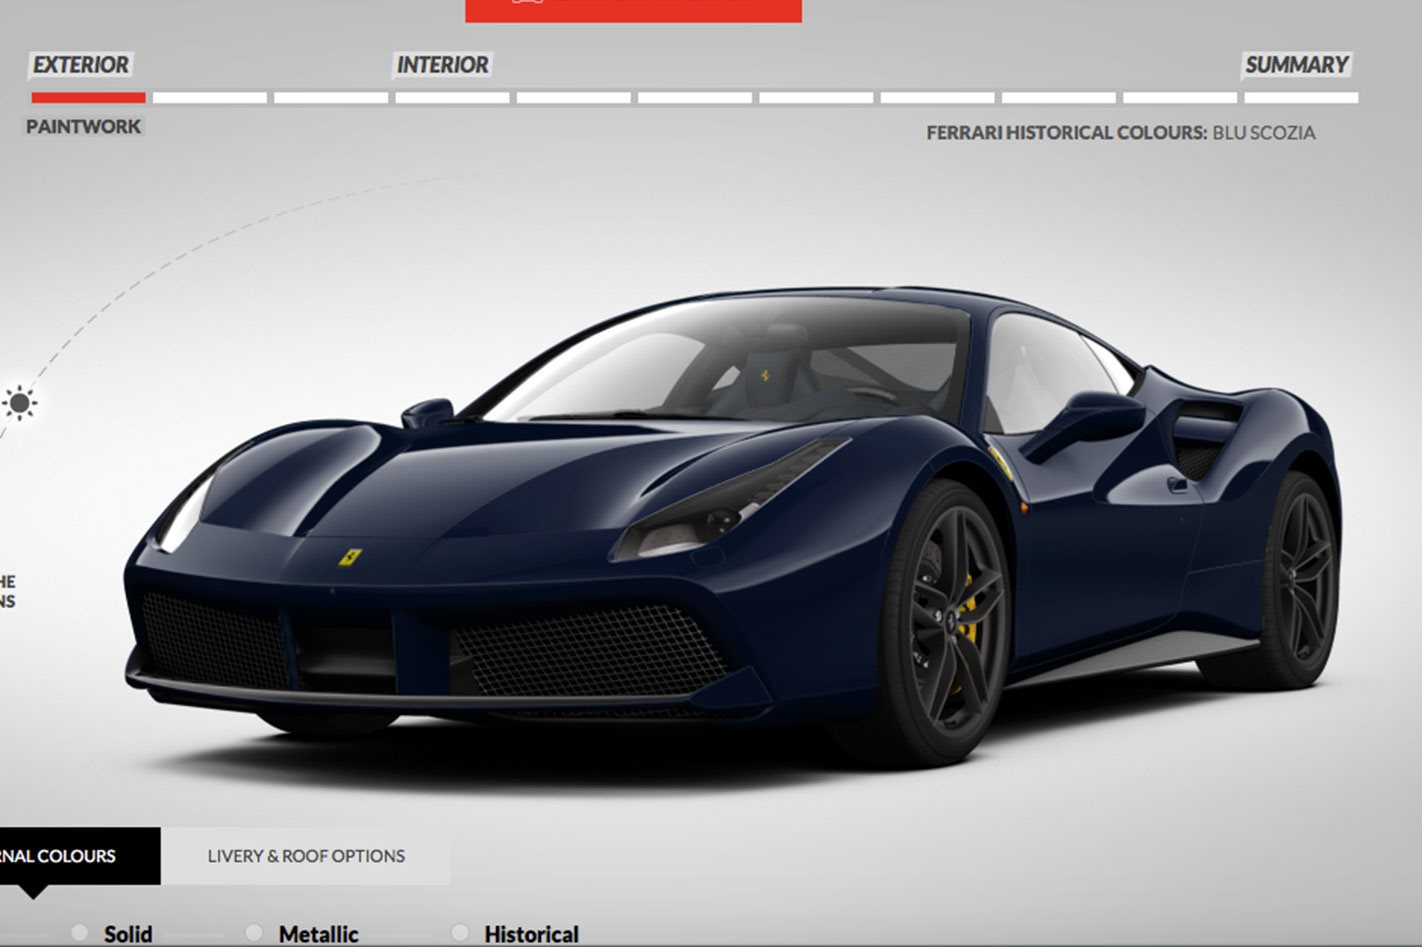Open the EXTERIOR section tab
This screenshot has height=947, width=1422.
[81, 65]
